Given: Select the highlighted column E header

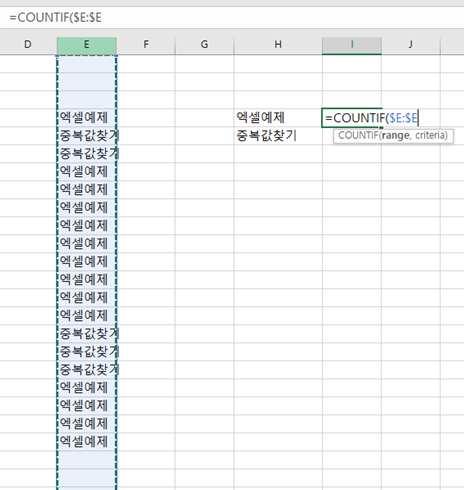Looking at the screenshot, I should (x=87, y=45).
